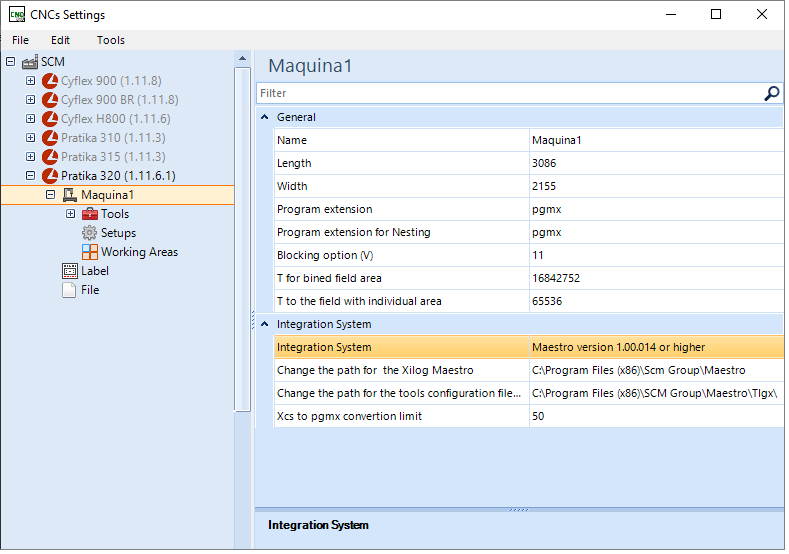Click the Xilog Maestro path value

tap(657, 370)
